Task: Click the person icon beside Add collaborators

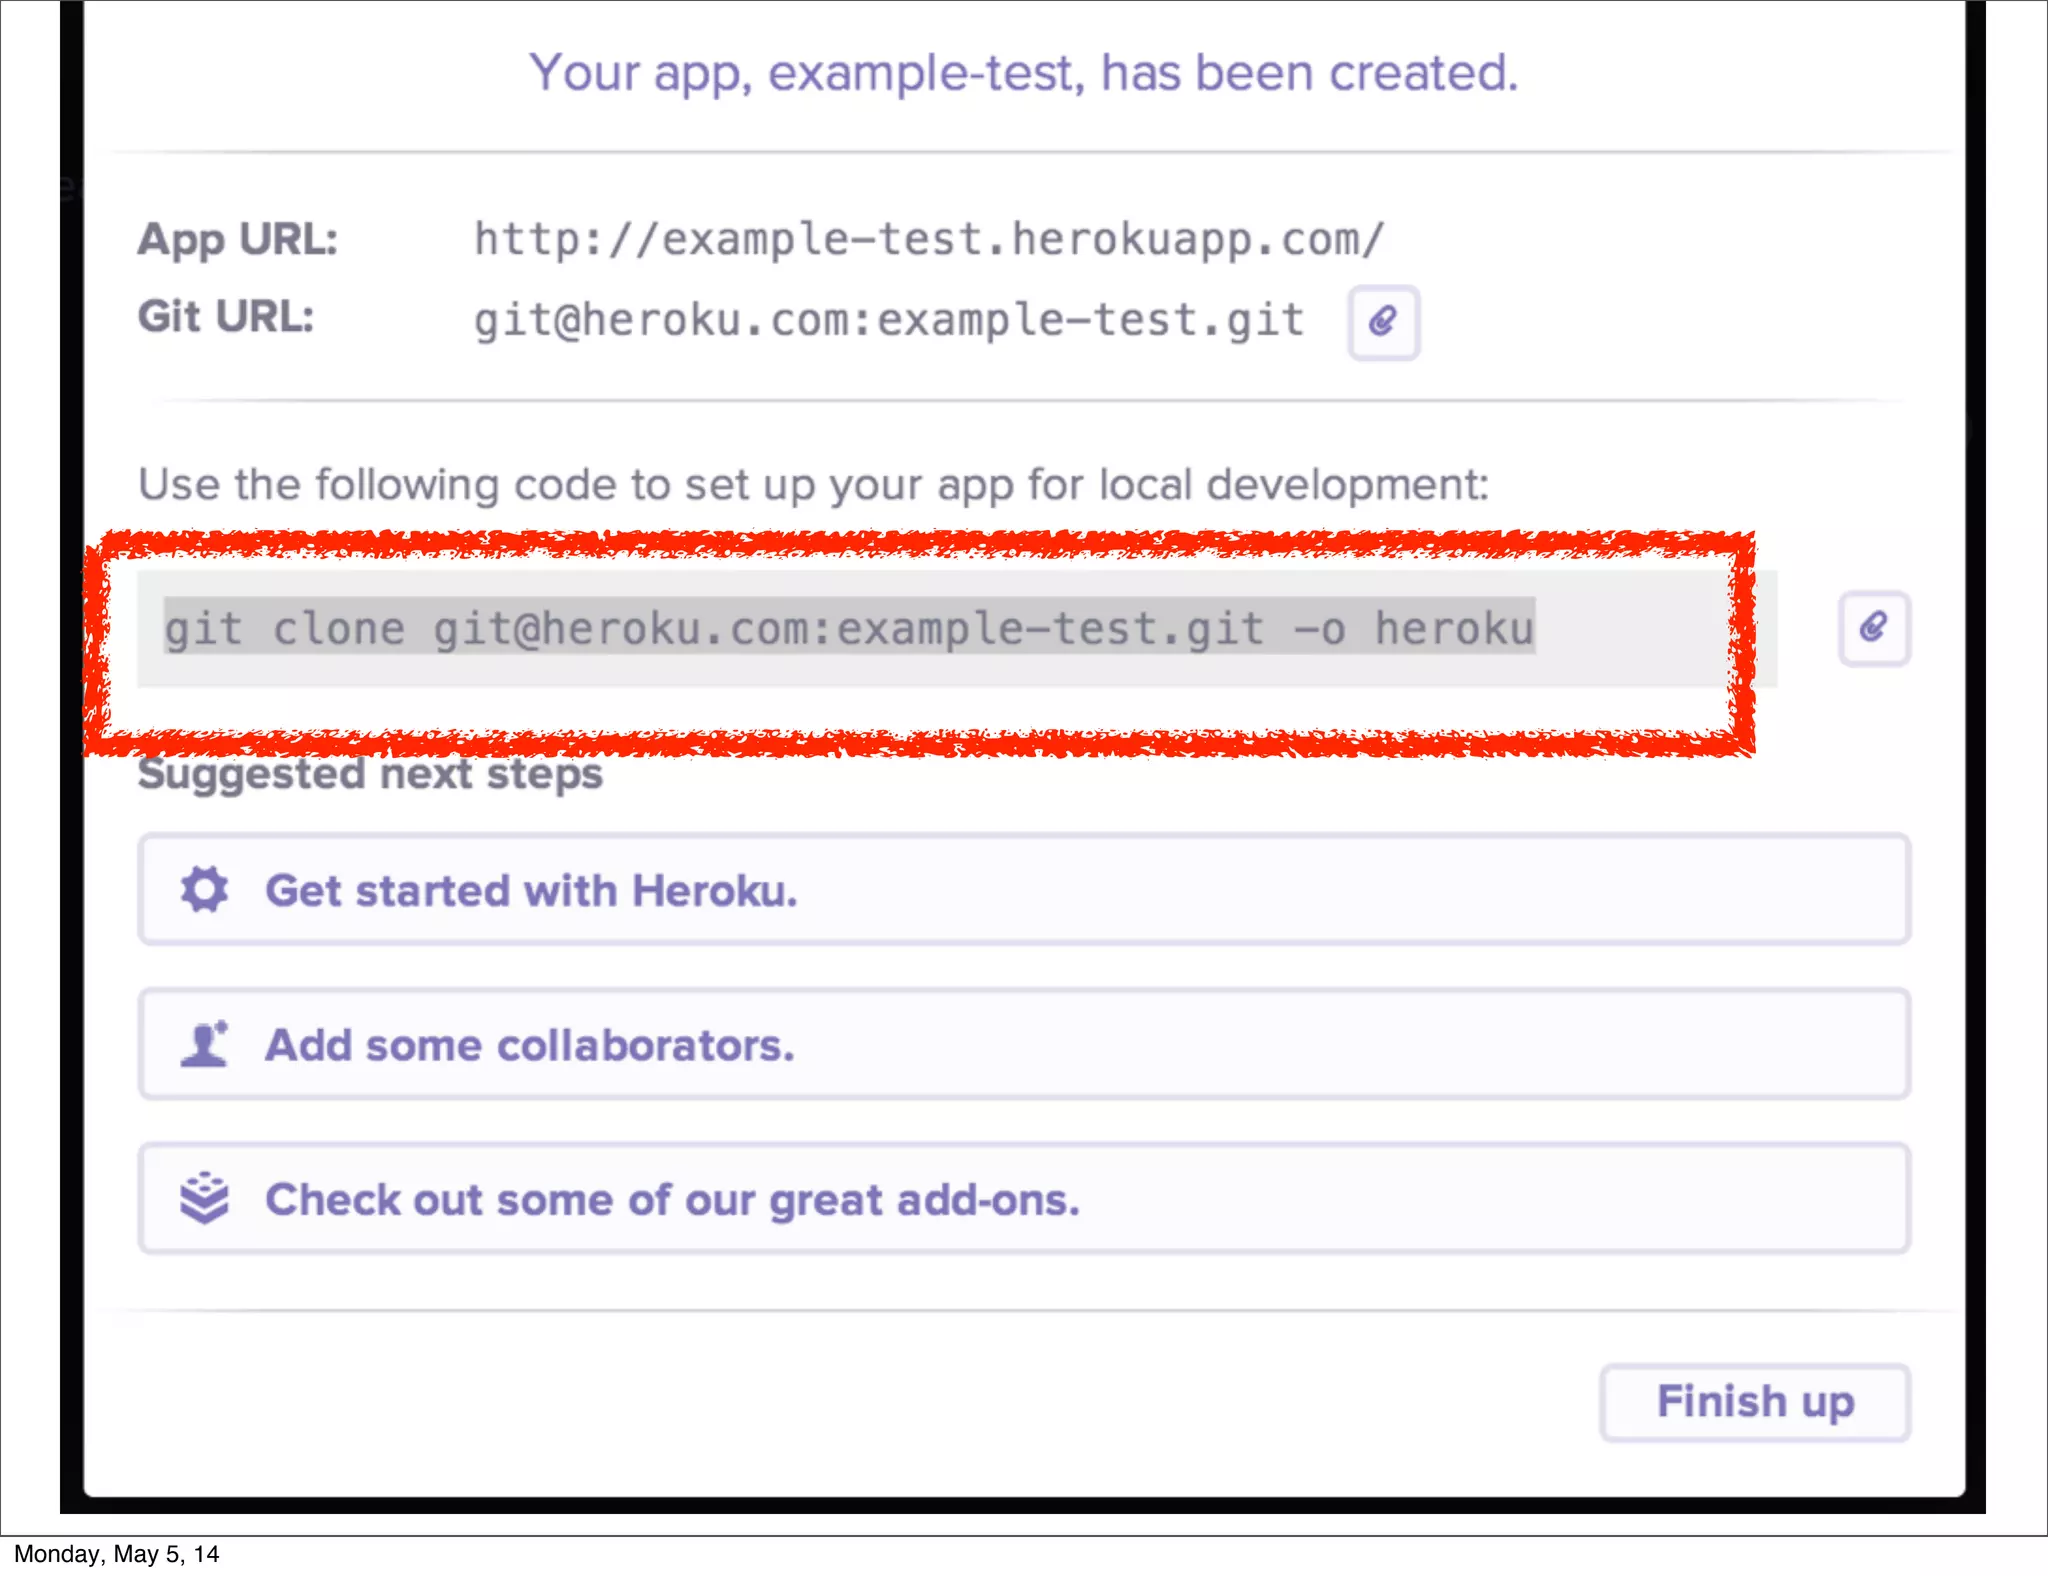Action: tap(204, 1044)
